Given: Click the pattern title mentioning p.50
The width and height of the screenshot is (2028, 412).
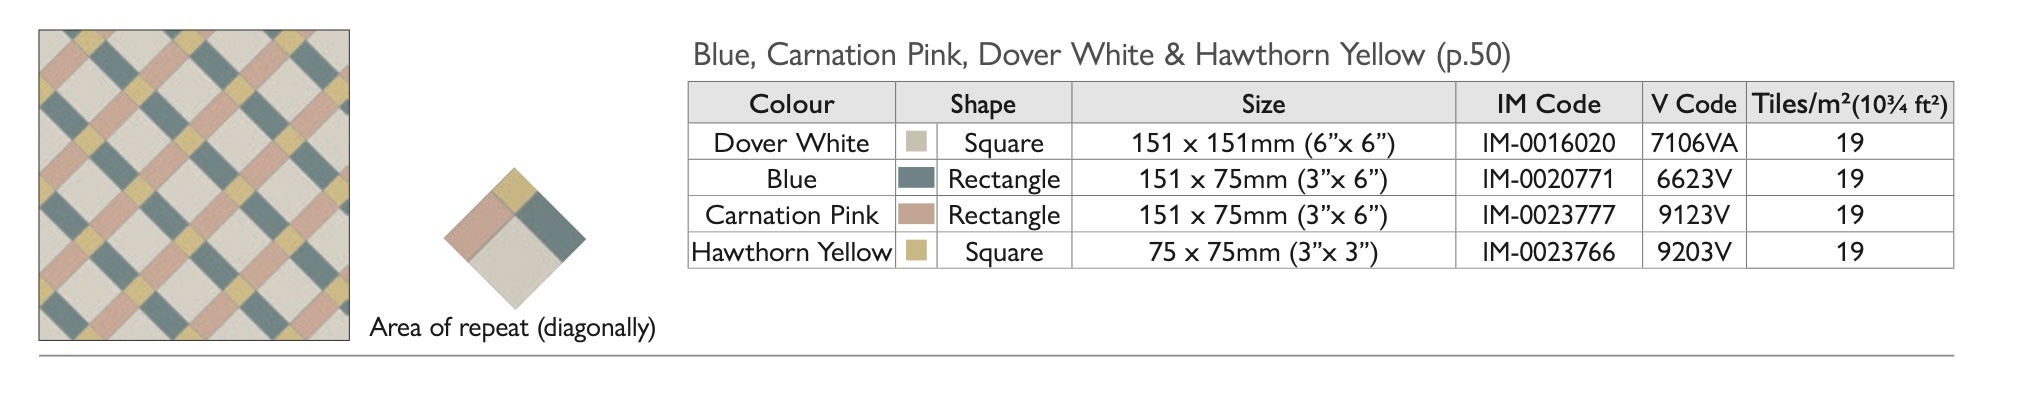Looking at the screenshot, I should point(1101,54).
